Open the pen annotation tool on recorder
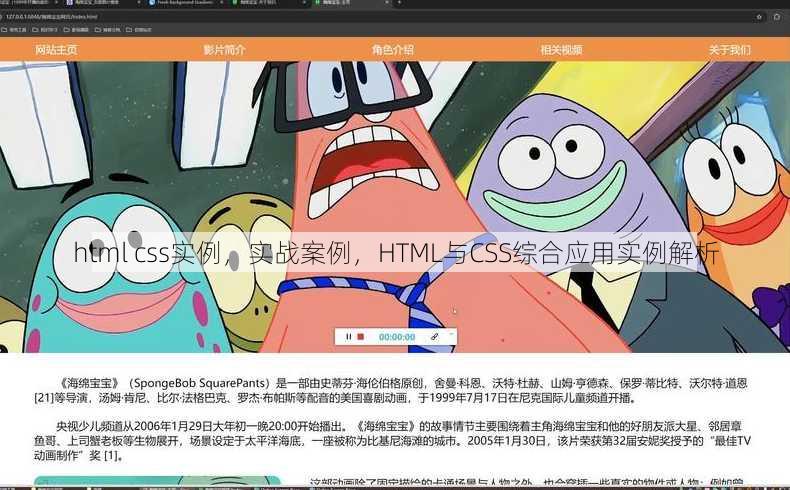 (434, 336)
